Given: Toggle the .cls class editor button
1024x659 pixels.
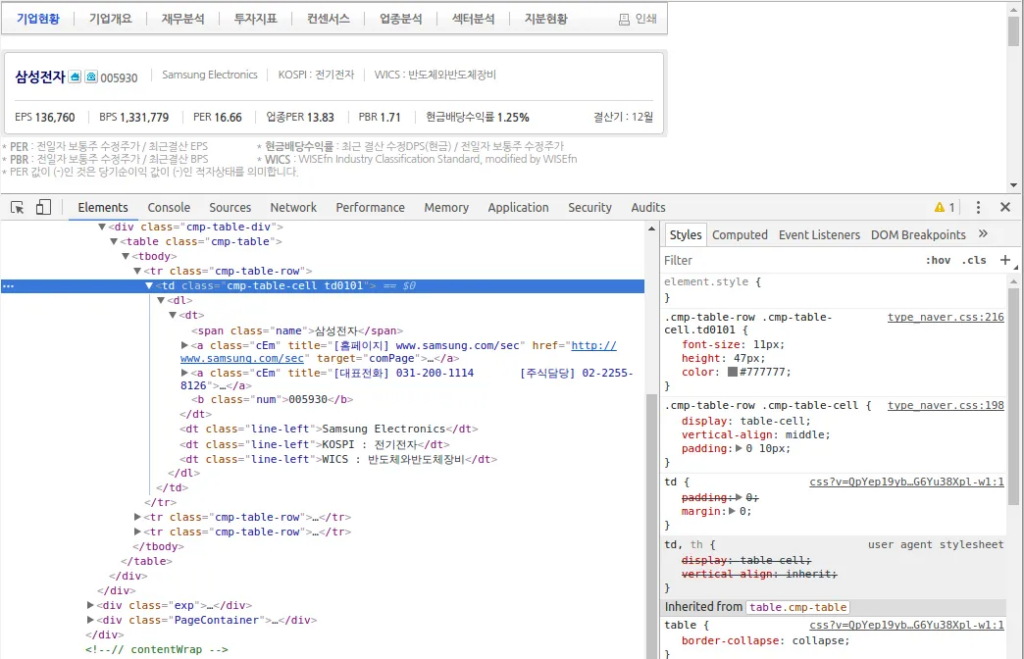Looking at the screenshot, I should 974,260.
